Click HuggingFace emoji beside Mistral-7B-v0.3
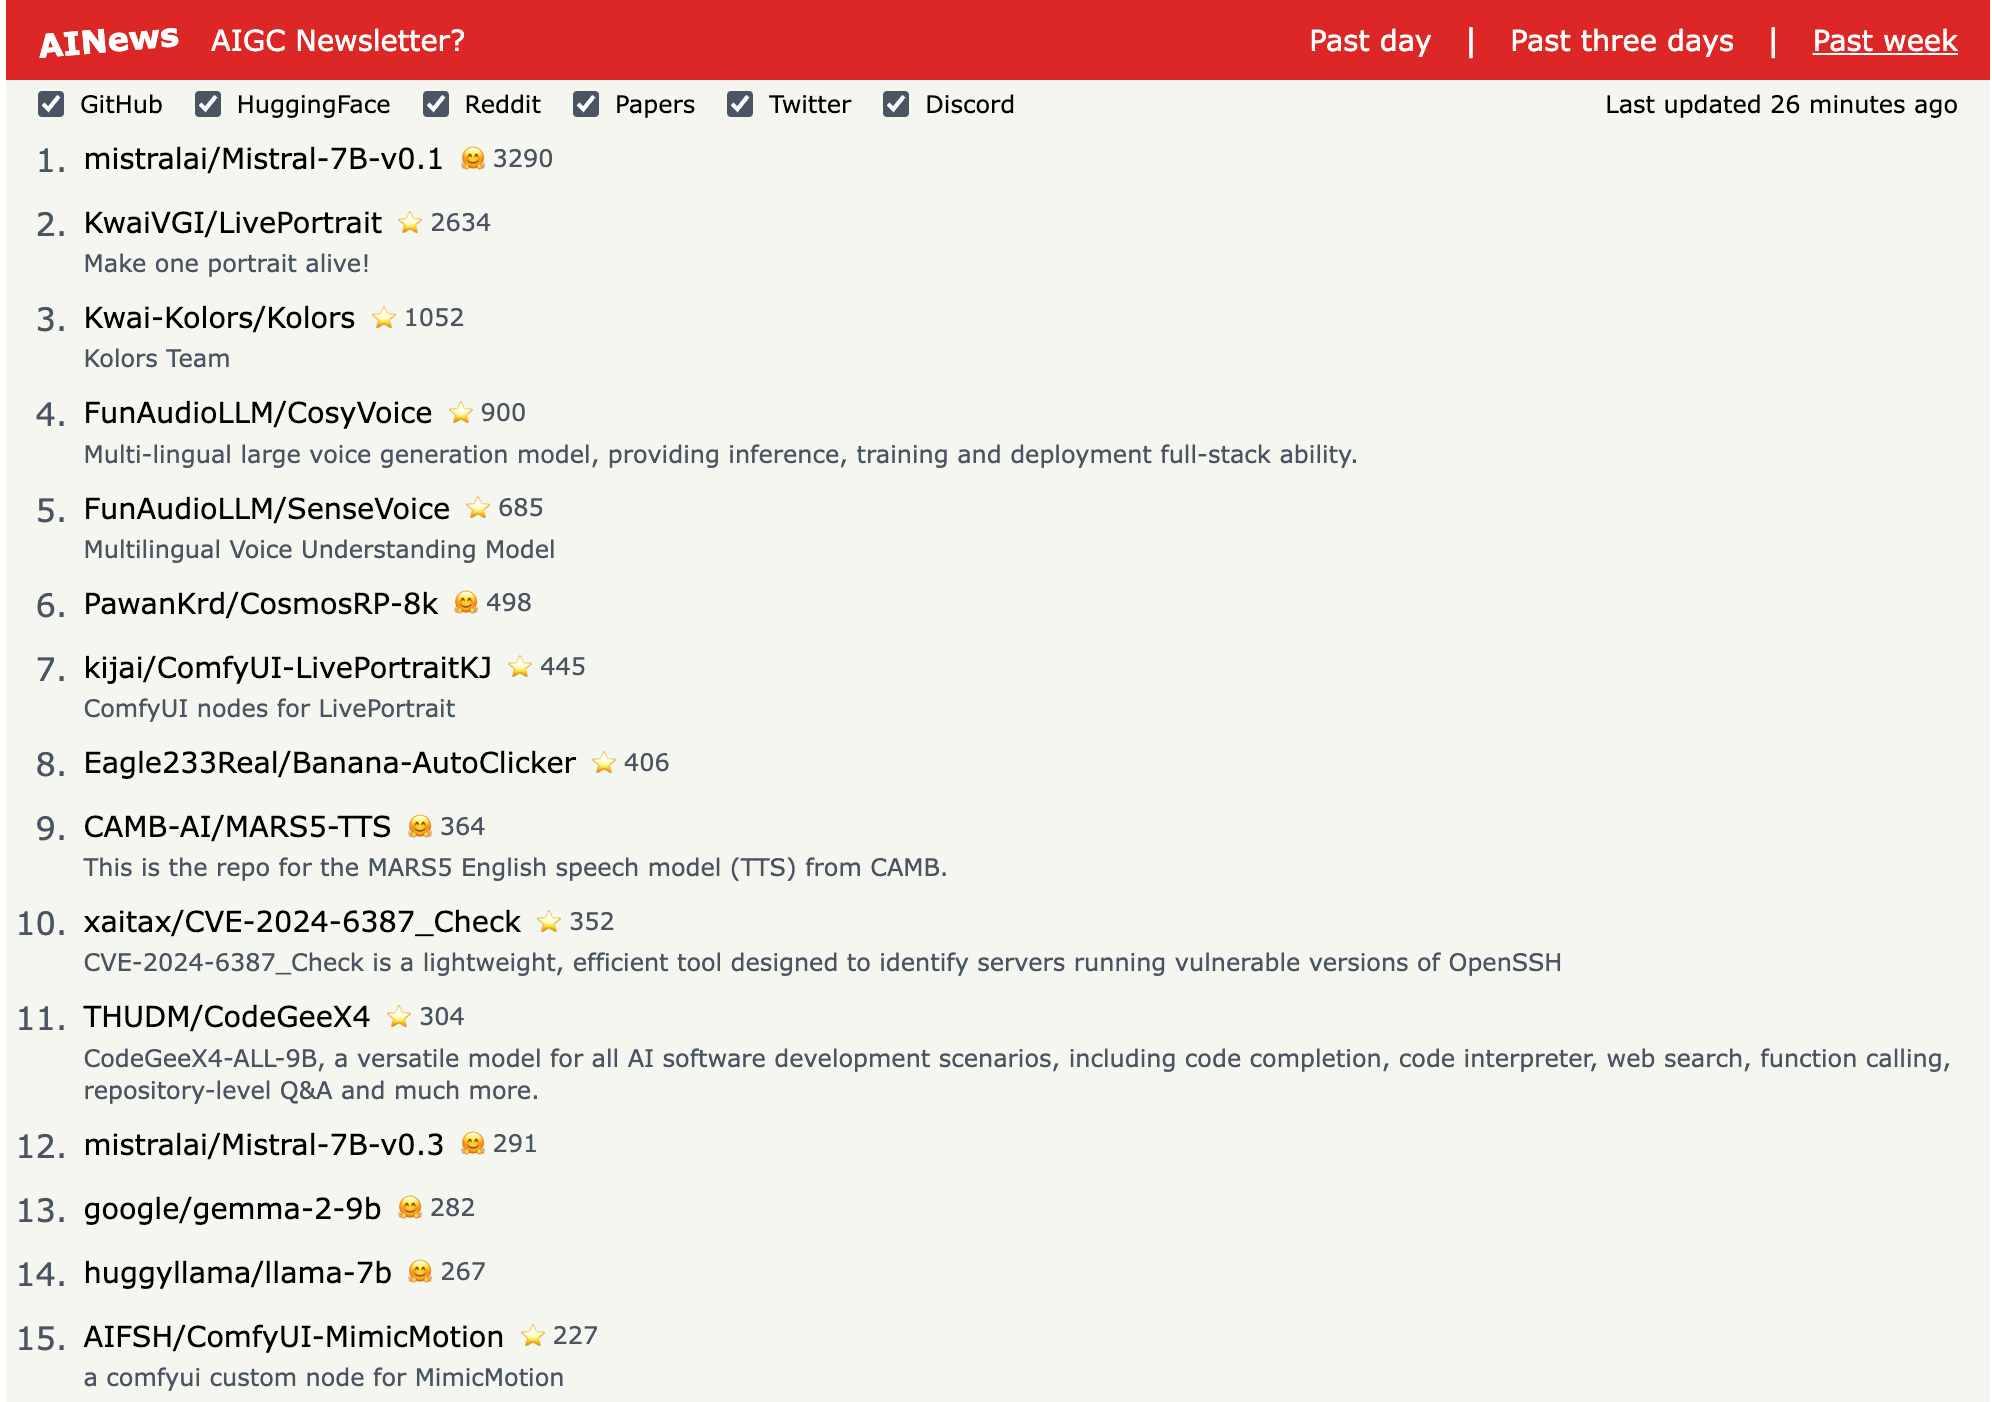This screenshot has height=1402, width=1992. click(x=473, y=1144)
